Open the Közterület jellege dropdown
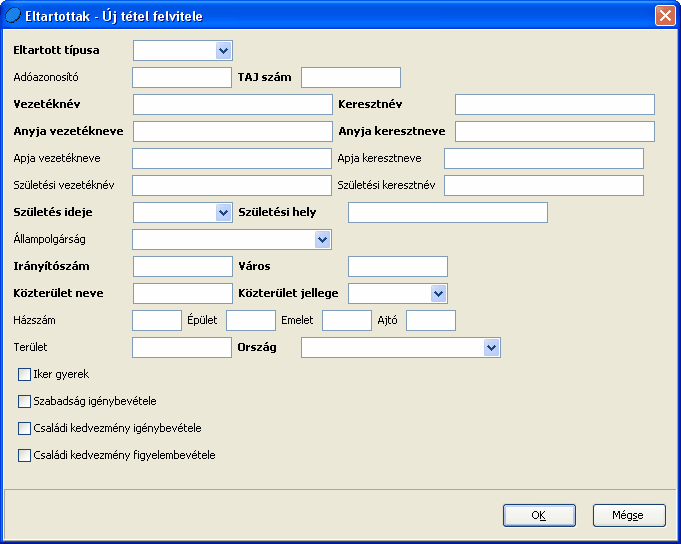The image size is (681, 544). 438,293
